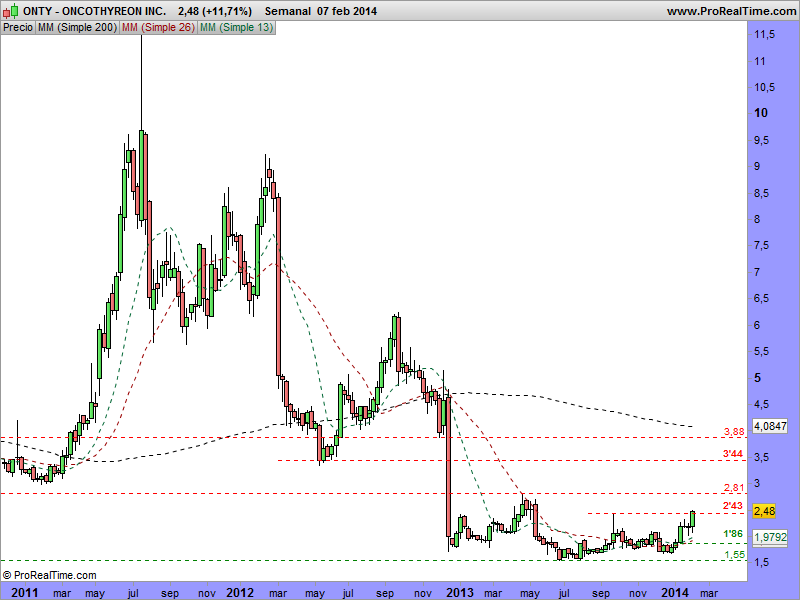Click the 1,55 support level label
800x600 pixels.
(735, 555)
